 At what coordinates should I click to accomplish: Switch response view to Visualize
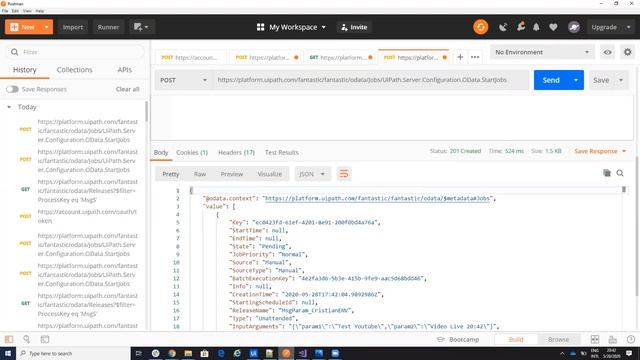[x=269, y=174]
